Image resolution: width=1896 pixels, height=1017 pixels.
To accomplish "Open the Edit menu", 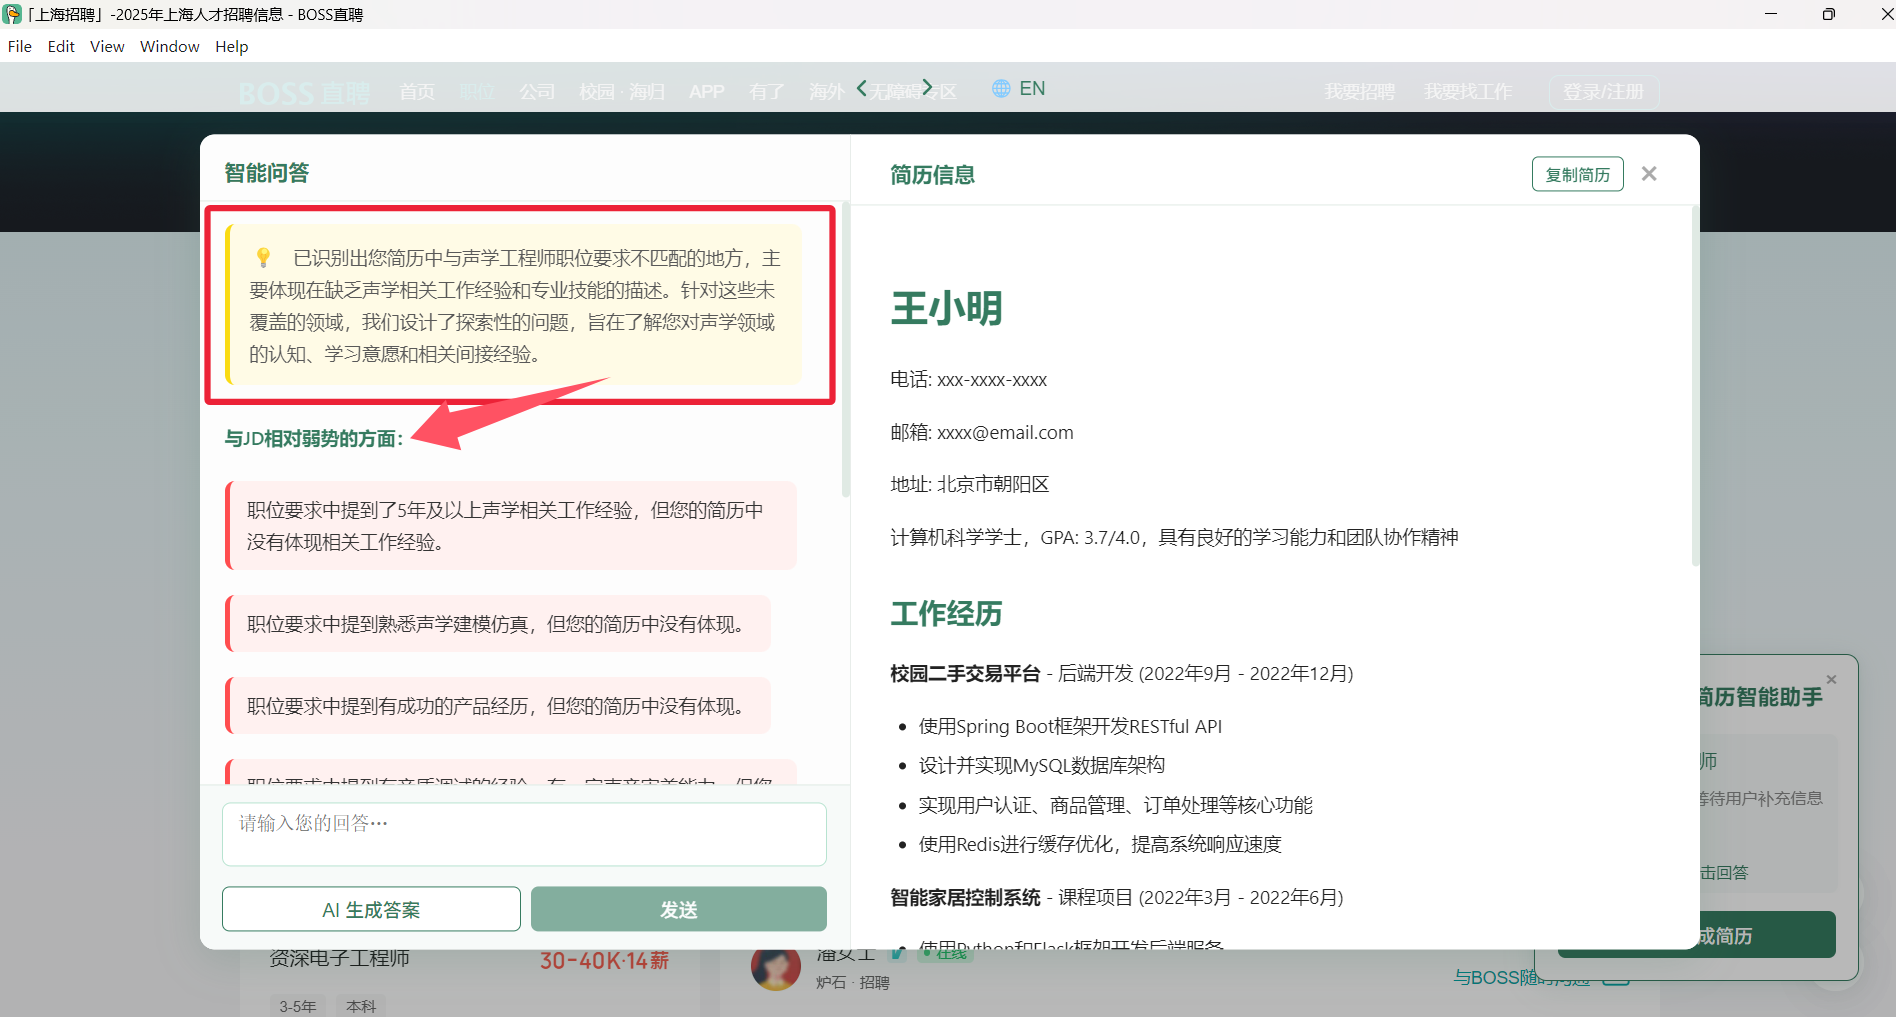I will click(x=61, y=46).
